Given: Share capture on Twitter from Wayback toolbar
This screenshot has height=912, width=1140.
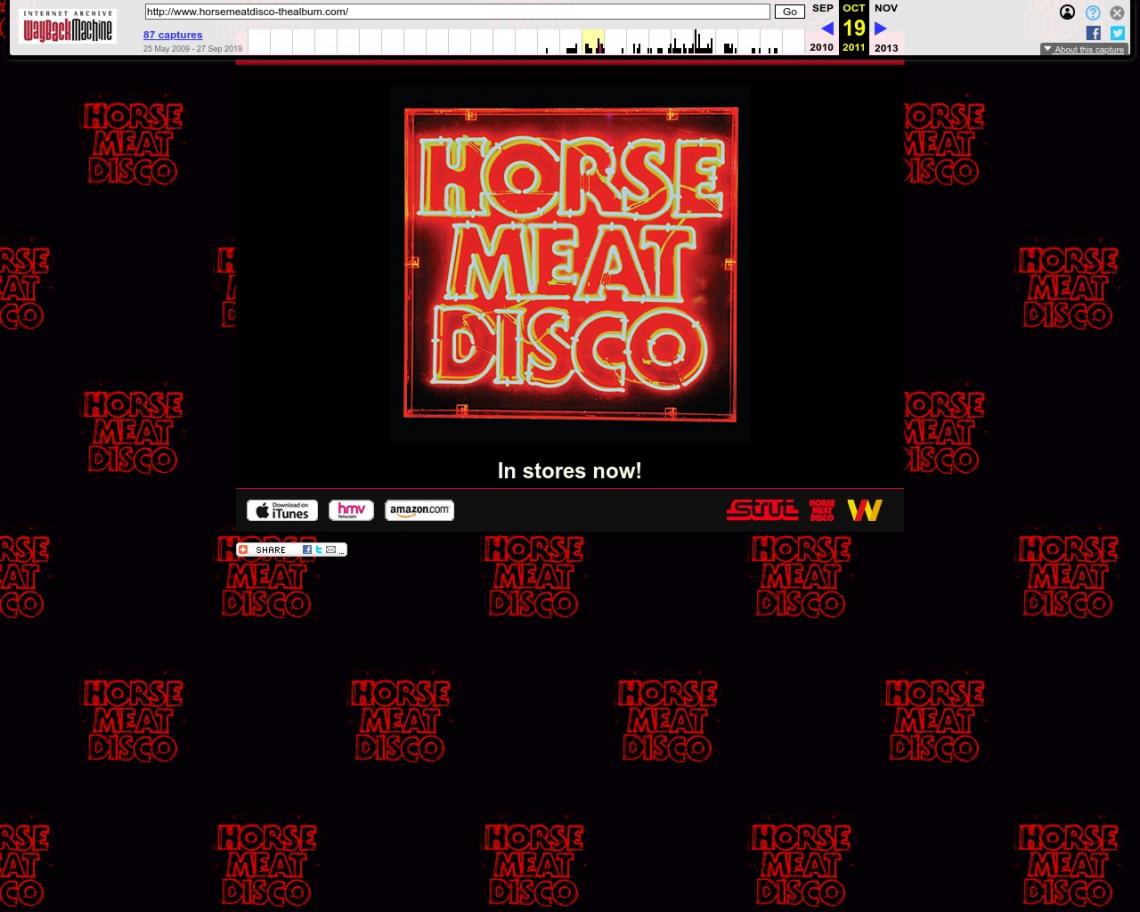Looking at the screenshot, I should tap(1117, 33).
